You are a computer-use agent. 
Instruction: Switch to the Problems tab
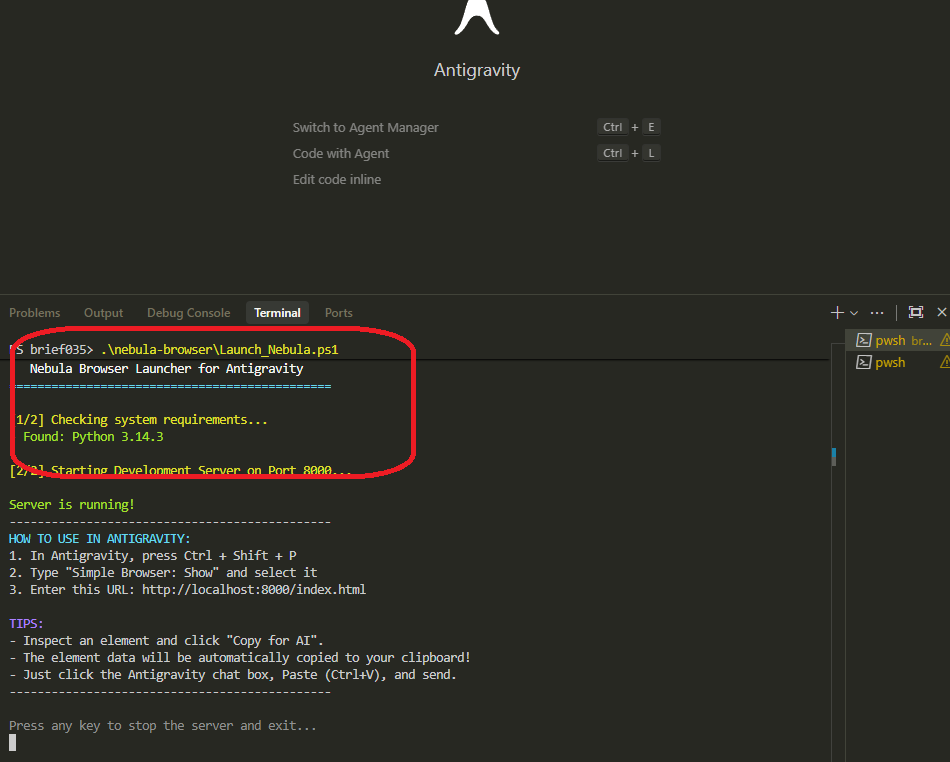[x=35, y=313]
